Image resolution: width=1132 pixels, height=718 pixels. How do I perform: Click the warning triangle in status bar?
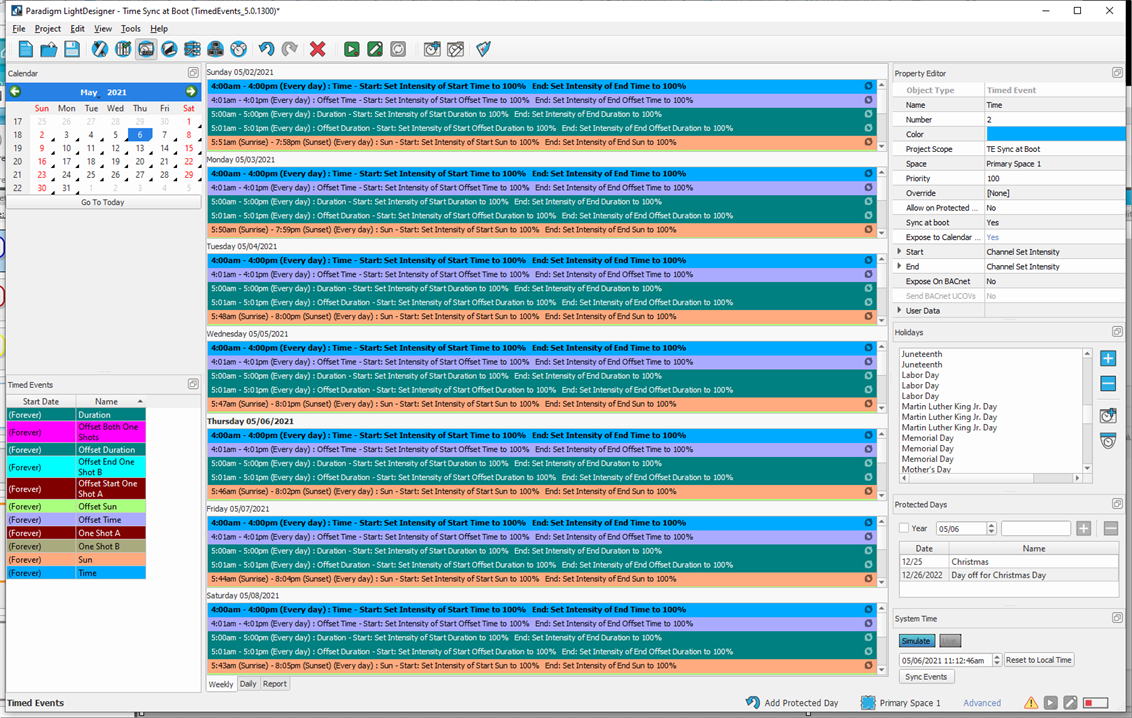pyautogui.click(x=1030, y=703)
